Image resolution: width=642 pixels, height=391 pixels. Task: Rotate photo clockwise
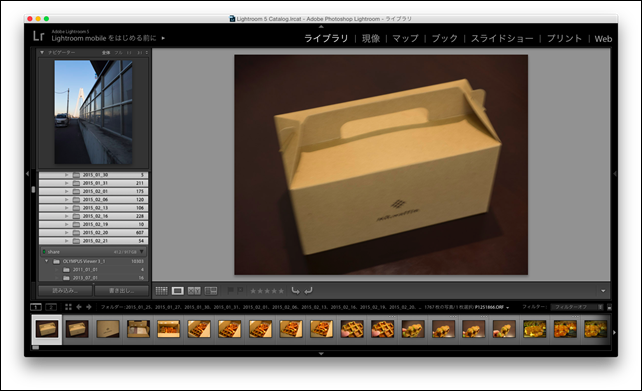click(308, 291)
